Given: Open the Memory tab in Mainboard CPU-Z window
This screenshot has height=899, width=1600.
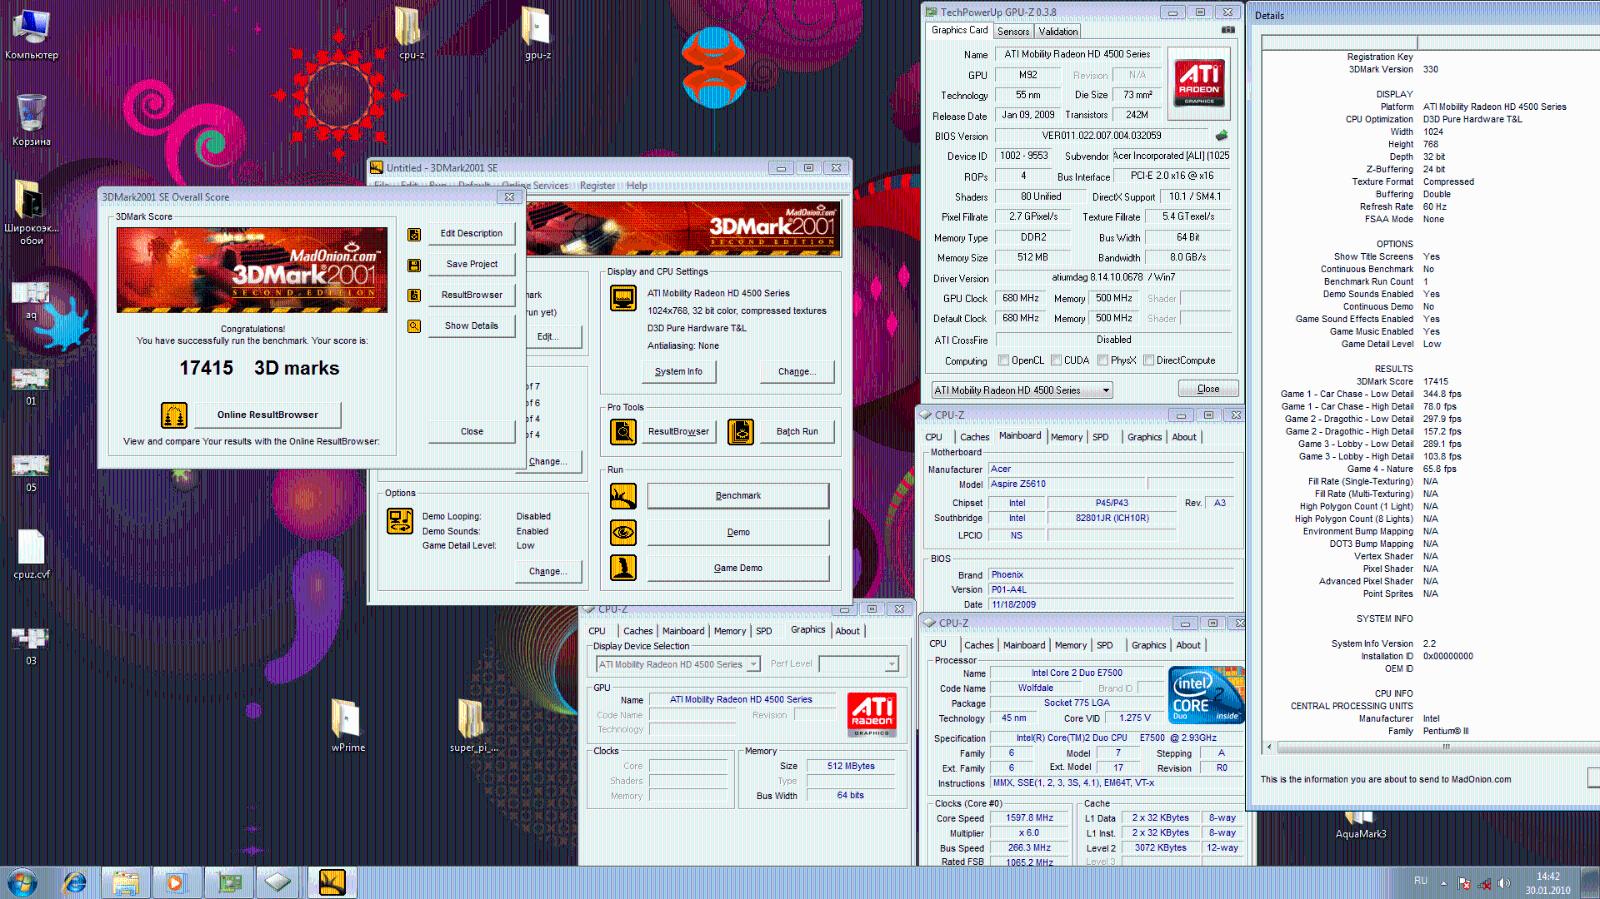Looking at the screenshot, I should click(x=1066, y=437).
